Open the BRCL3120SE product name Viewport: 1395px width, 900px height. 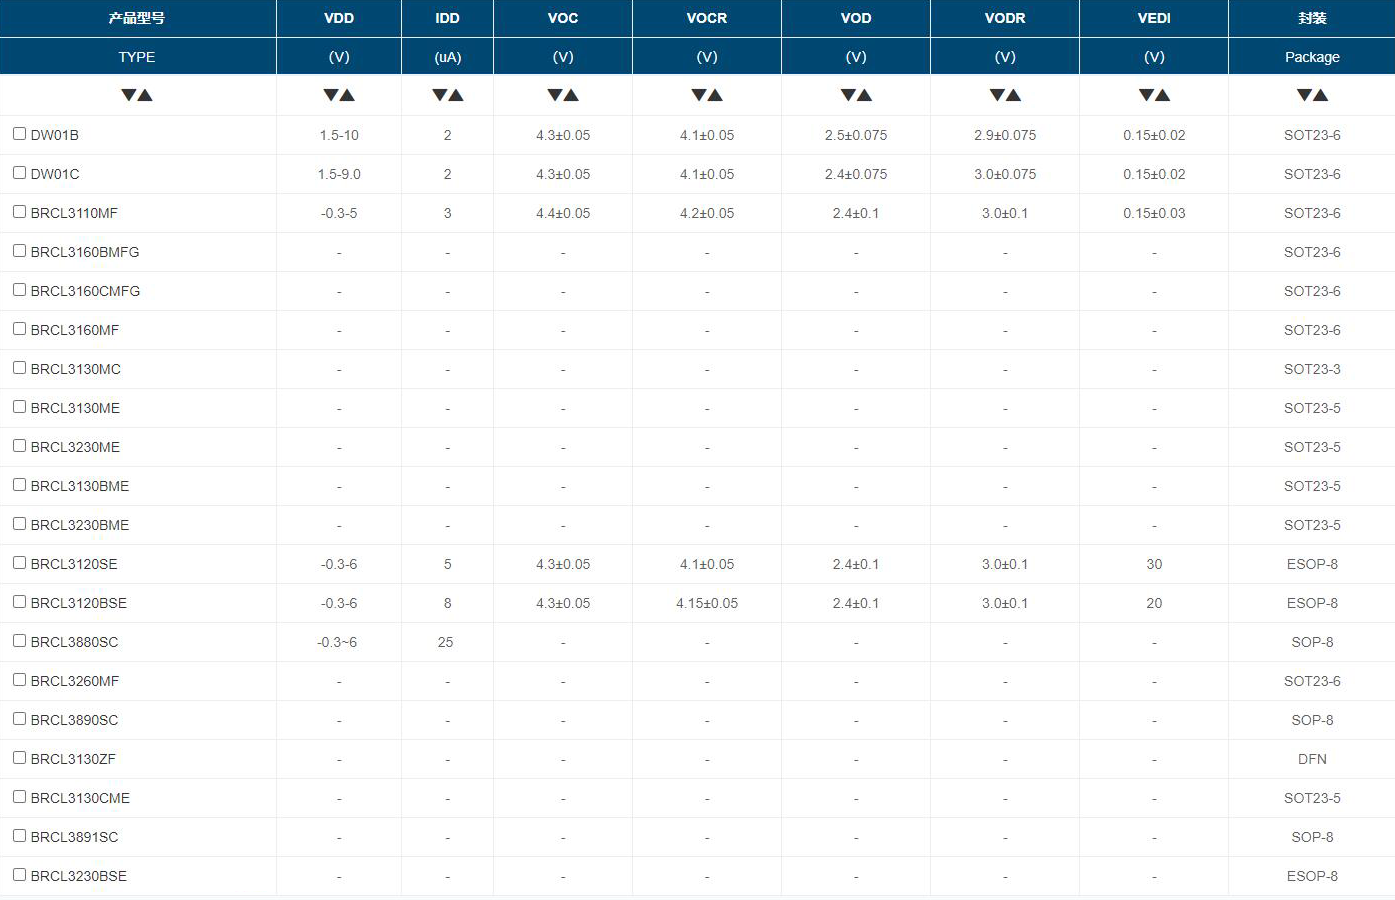[74, 564]
